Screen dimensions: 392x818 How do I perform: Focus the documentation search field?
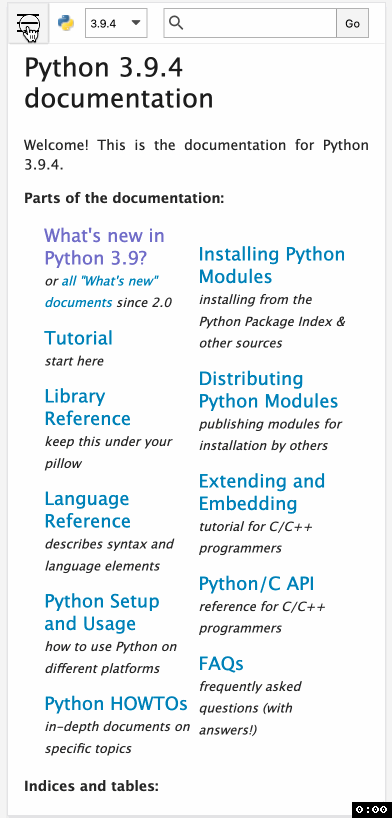pos(259,23)
